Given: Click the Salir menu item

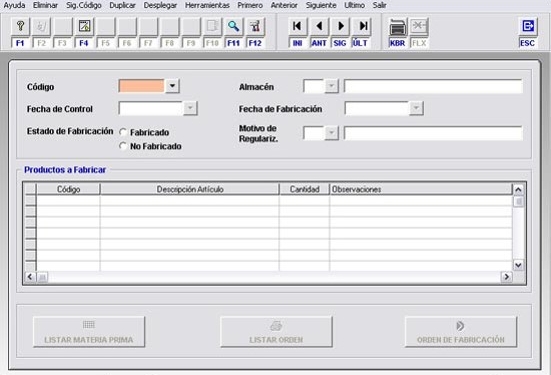Looking at the screenshot, I should (x=380, y=5).
